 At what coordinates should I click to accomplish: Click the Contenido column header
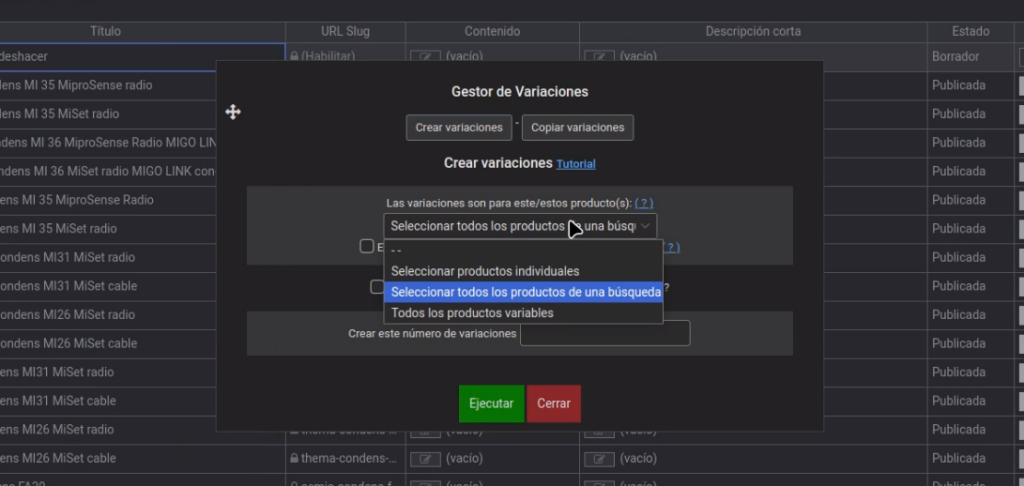click(x=492, y=31)
